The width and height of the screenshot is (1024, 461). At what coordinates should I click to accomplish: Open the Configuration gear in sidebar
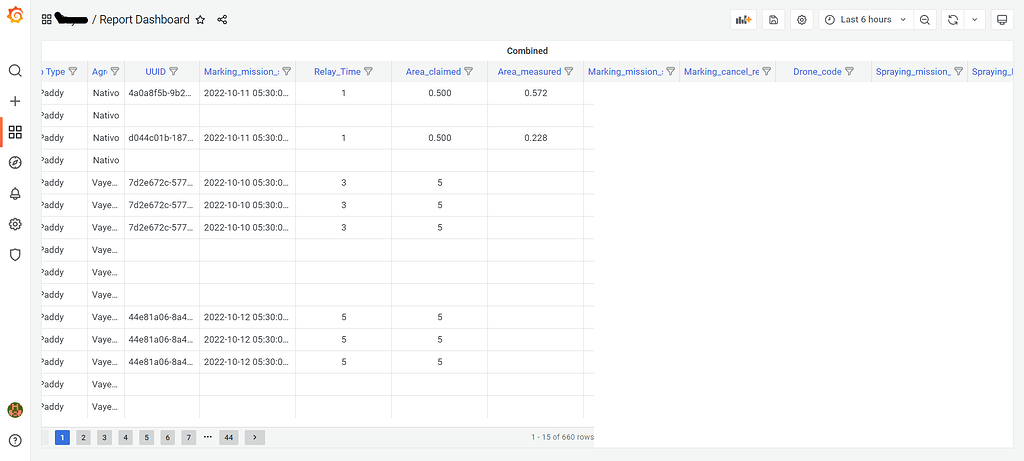pos(15,224)
